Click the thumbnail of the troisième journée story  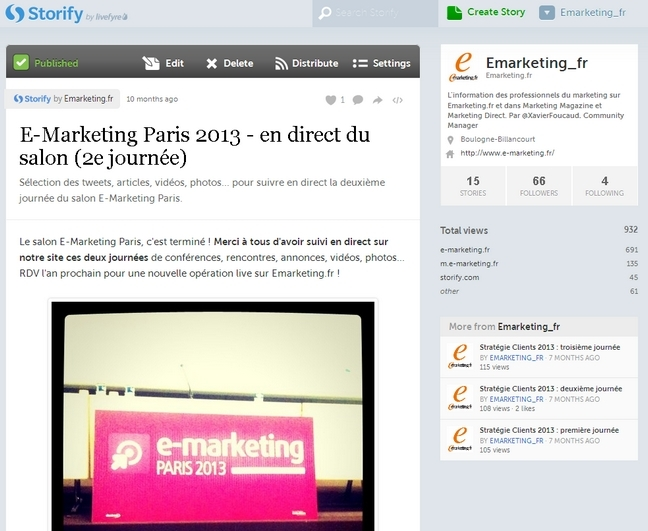click(460, 357)
